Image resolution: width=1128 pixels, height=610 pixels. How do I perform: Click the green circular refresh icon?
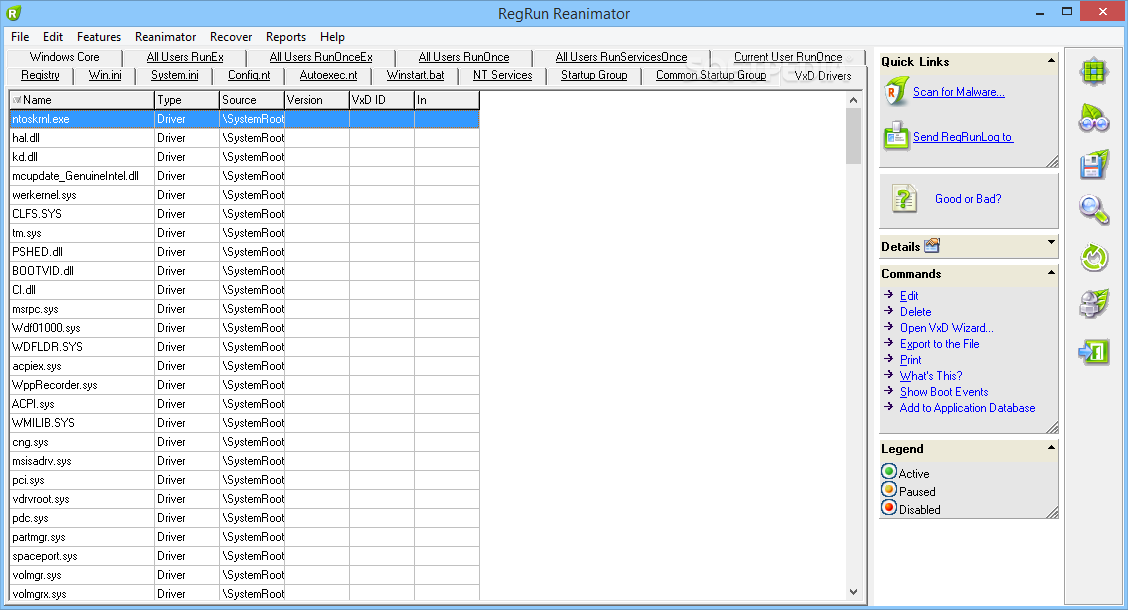point(1093,258)
